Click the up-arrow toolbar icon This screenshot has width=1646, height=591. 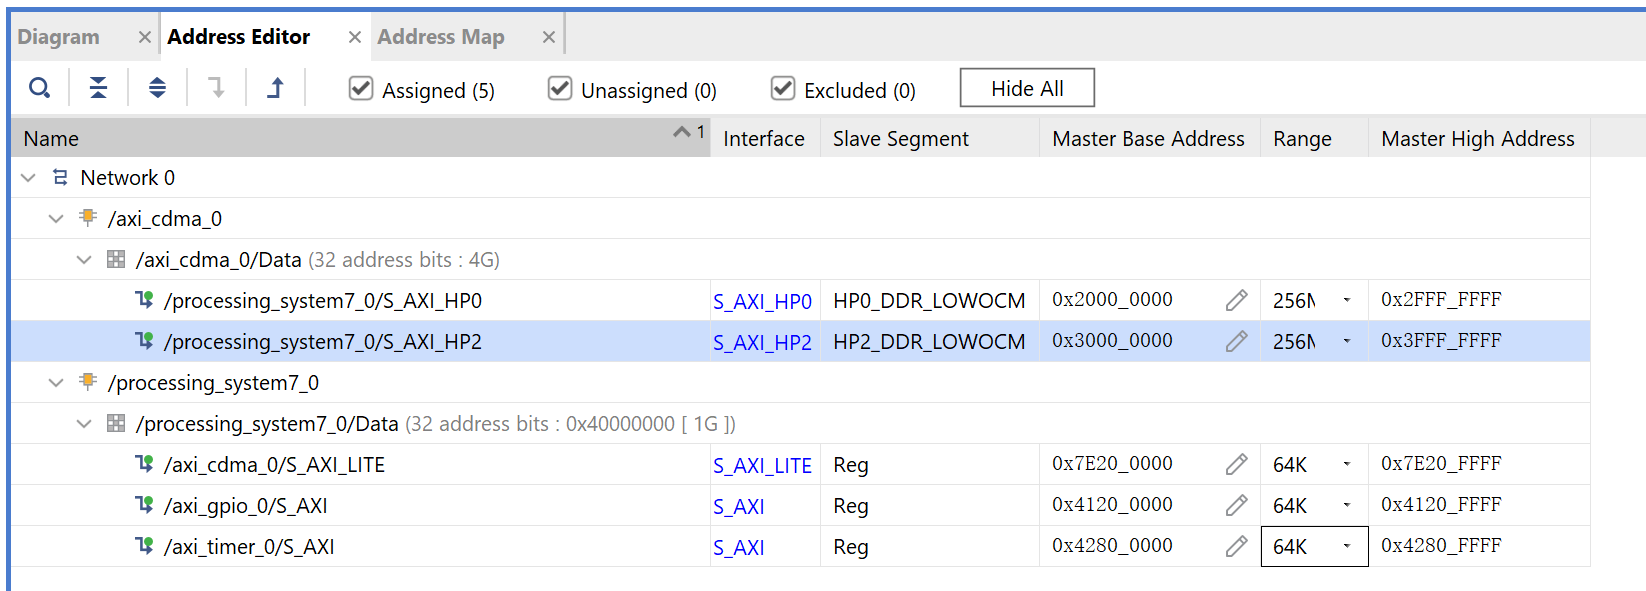point(276,88)
